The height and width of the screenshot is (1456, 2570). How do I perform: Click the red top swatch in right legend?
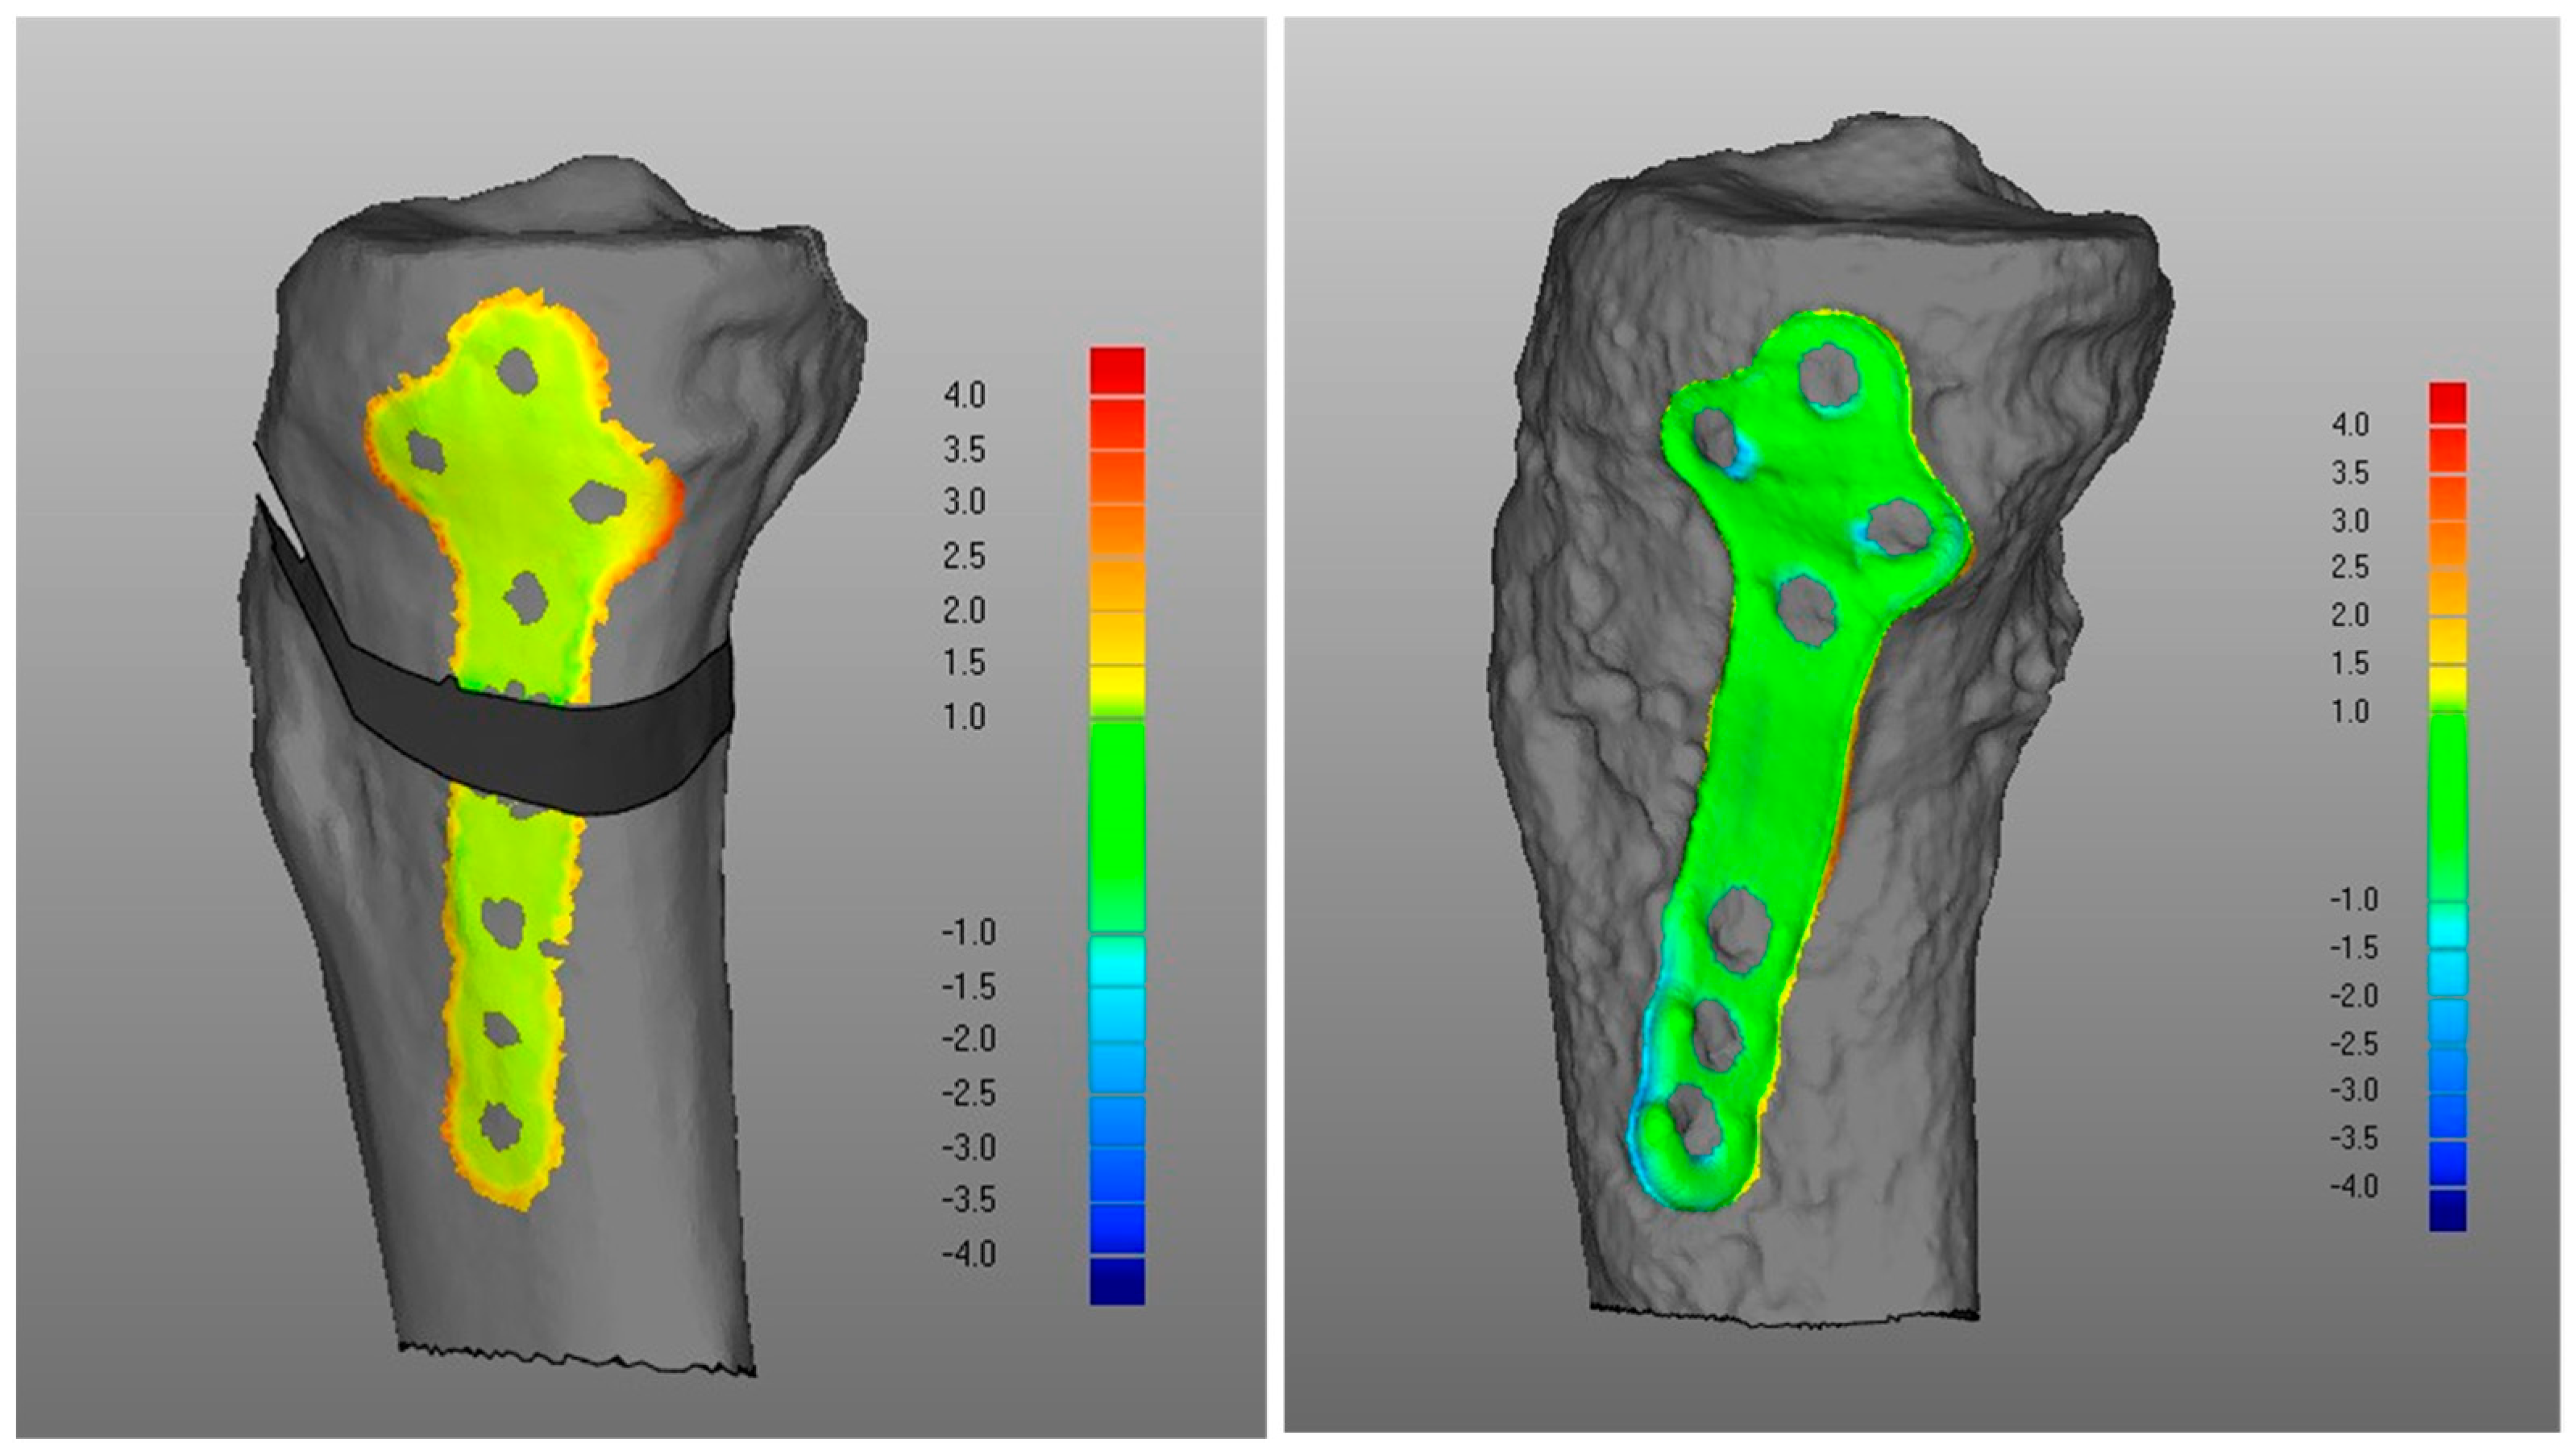point(2447,403)
